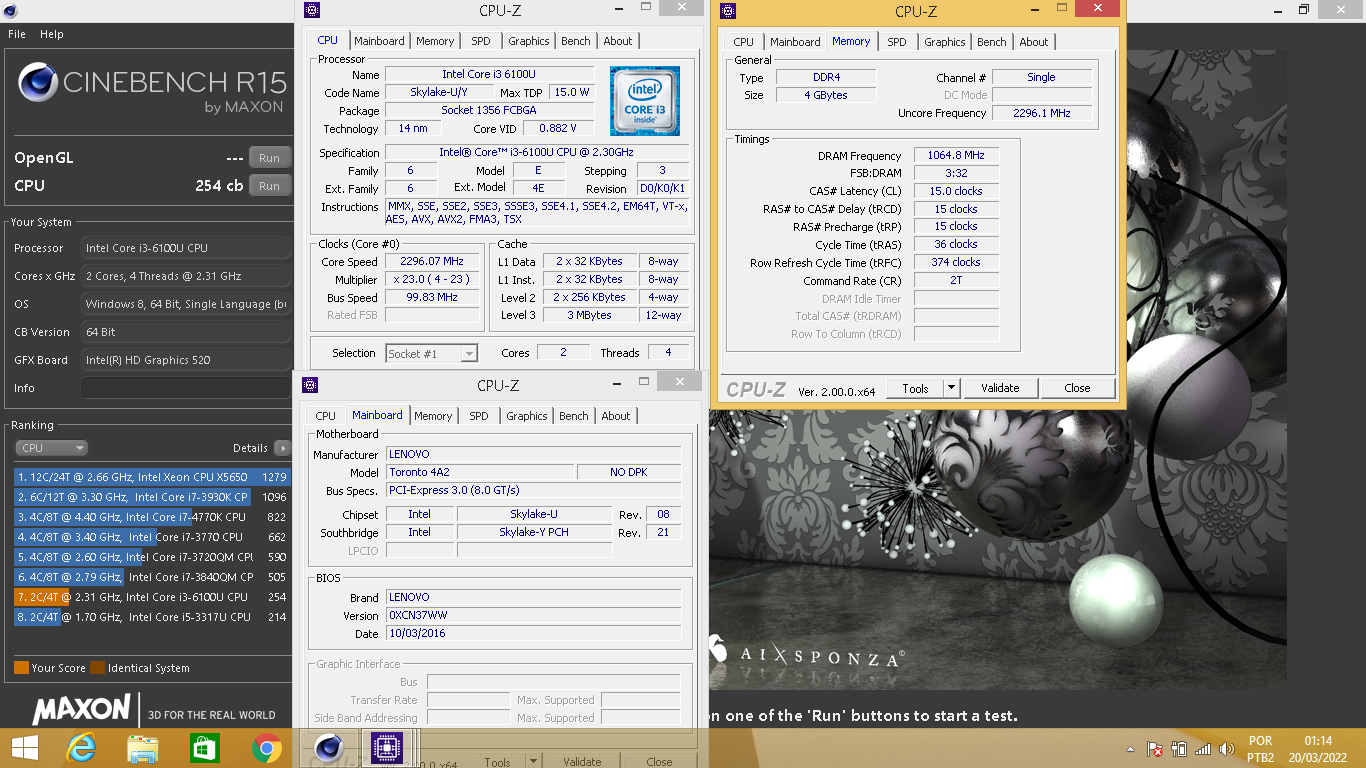The height and width of the screenshot is (768, 1366).
Task: Select the CPU tab in the Mainboard window
Action: [x=326, y=416]
